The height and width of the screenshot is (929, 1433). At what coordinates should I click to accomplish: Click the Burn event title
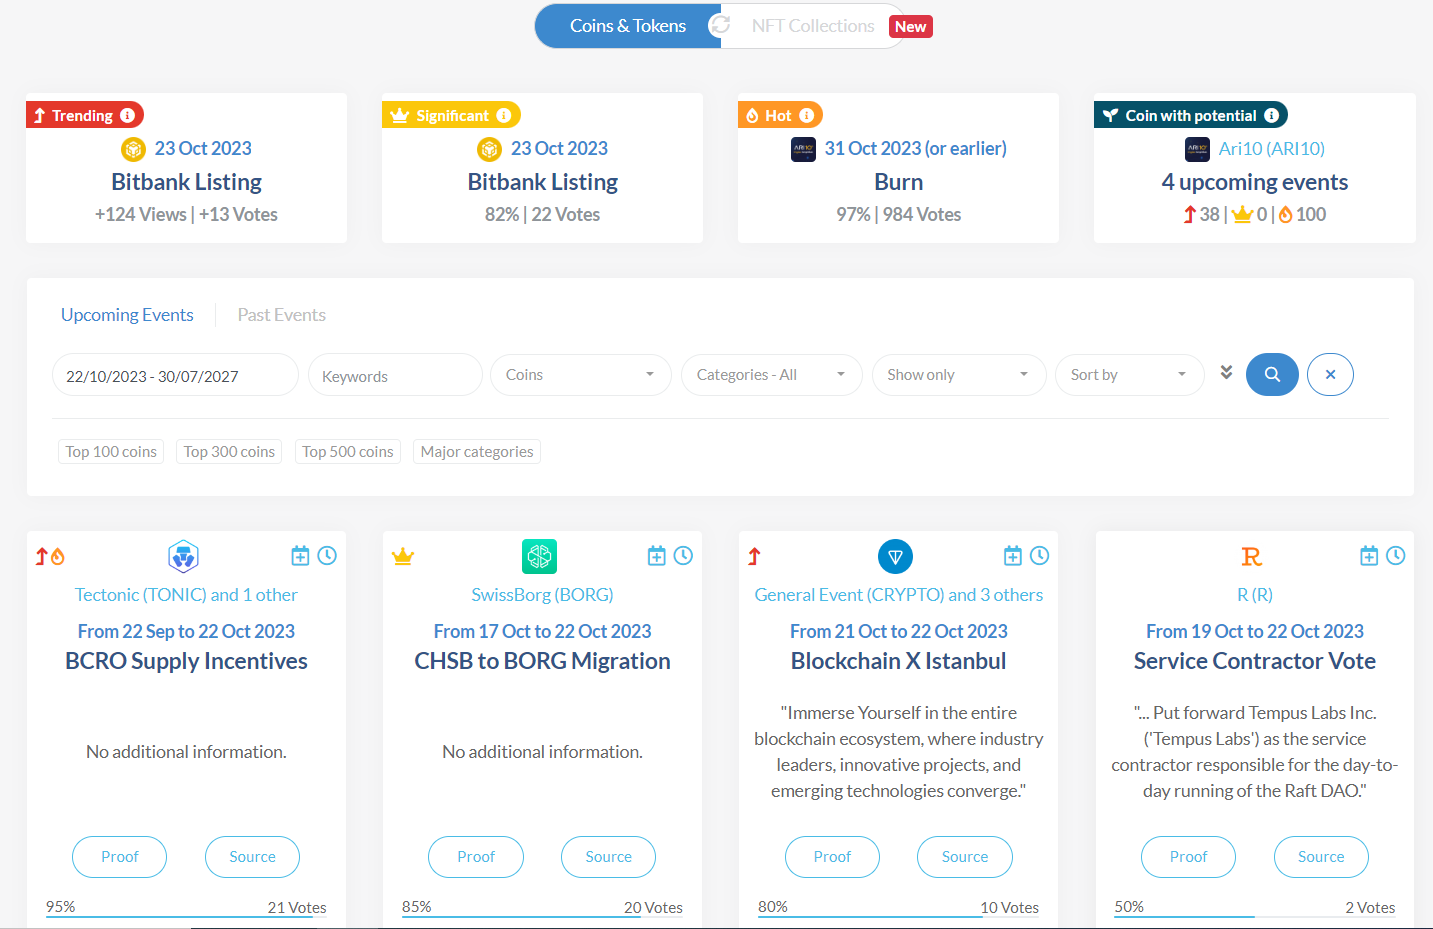pos(899,182)
